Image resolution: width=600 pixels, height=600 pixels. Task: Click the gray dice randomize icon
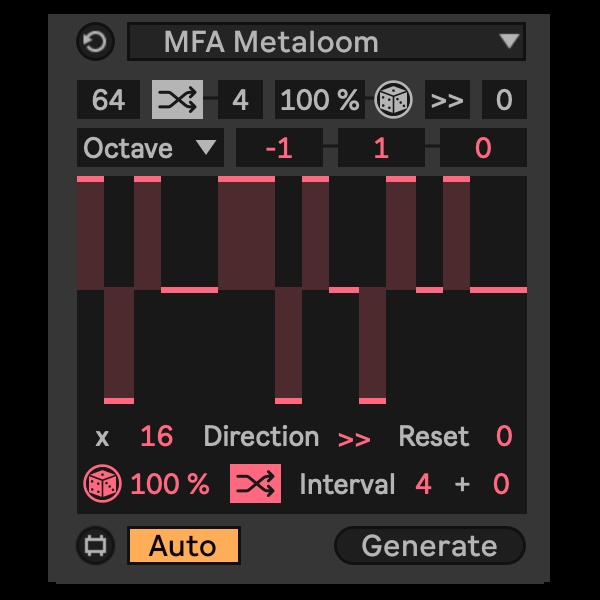click(x=393, y=99)
